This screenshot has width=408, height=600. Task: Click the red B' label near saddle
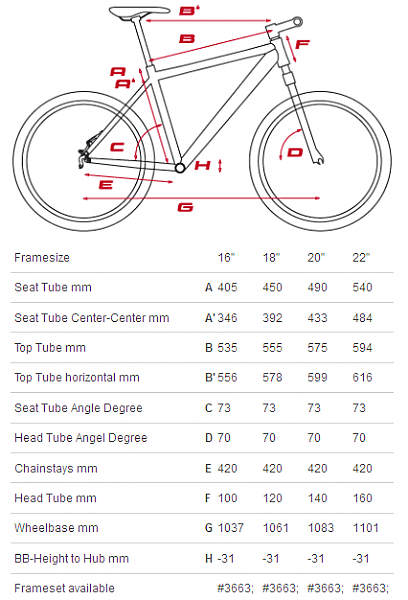[x=189, y=11]
